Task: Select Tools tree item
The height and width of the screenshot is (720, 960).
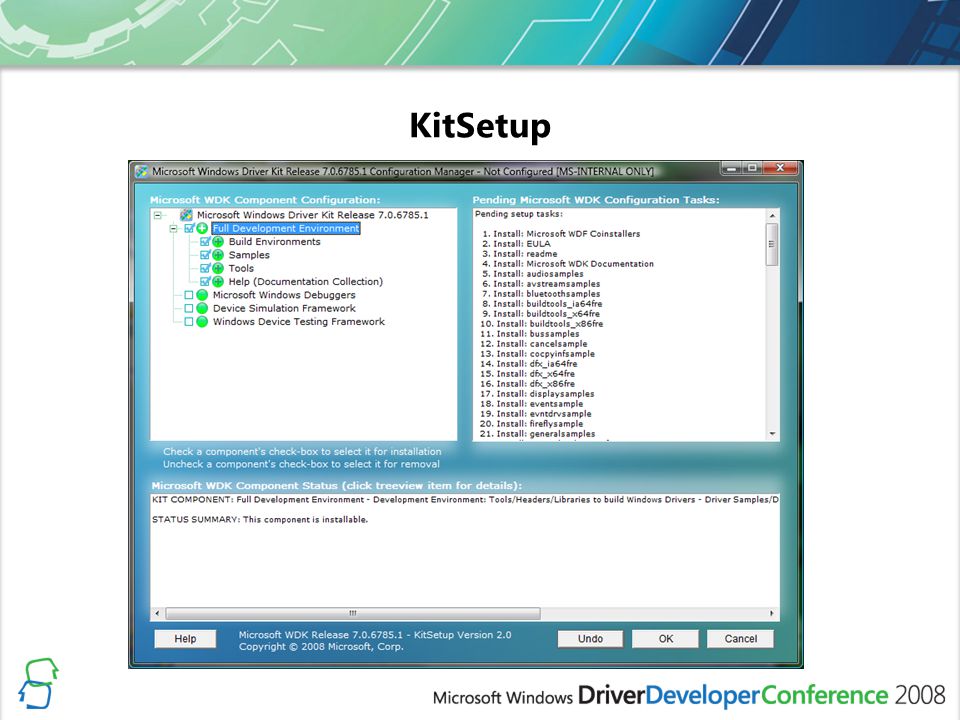Action: 241,268
